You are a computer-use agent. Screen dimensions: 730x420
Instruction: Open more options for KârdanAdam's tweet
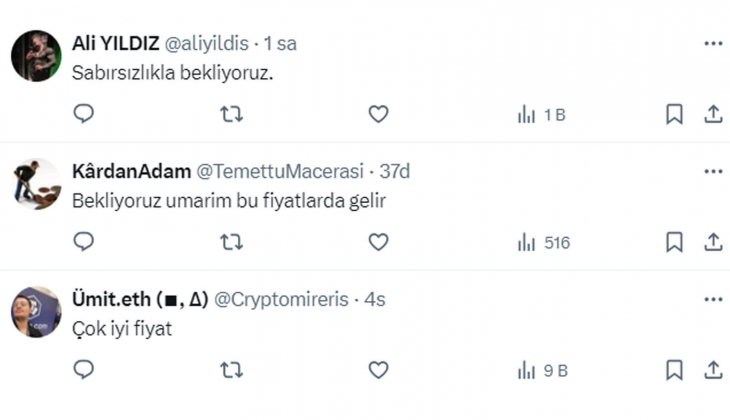click(x=713, y=172)
